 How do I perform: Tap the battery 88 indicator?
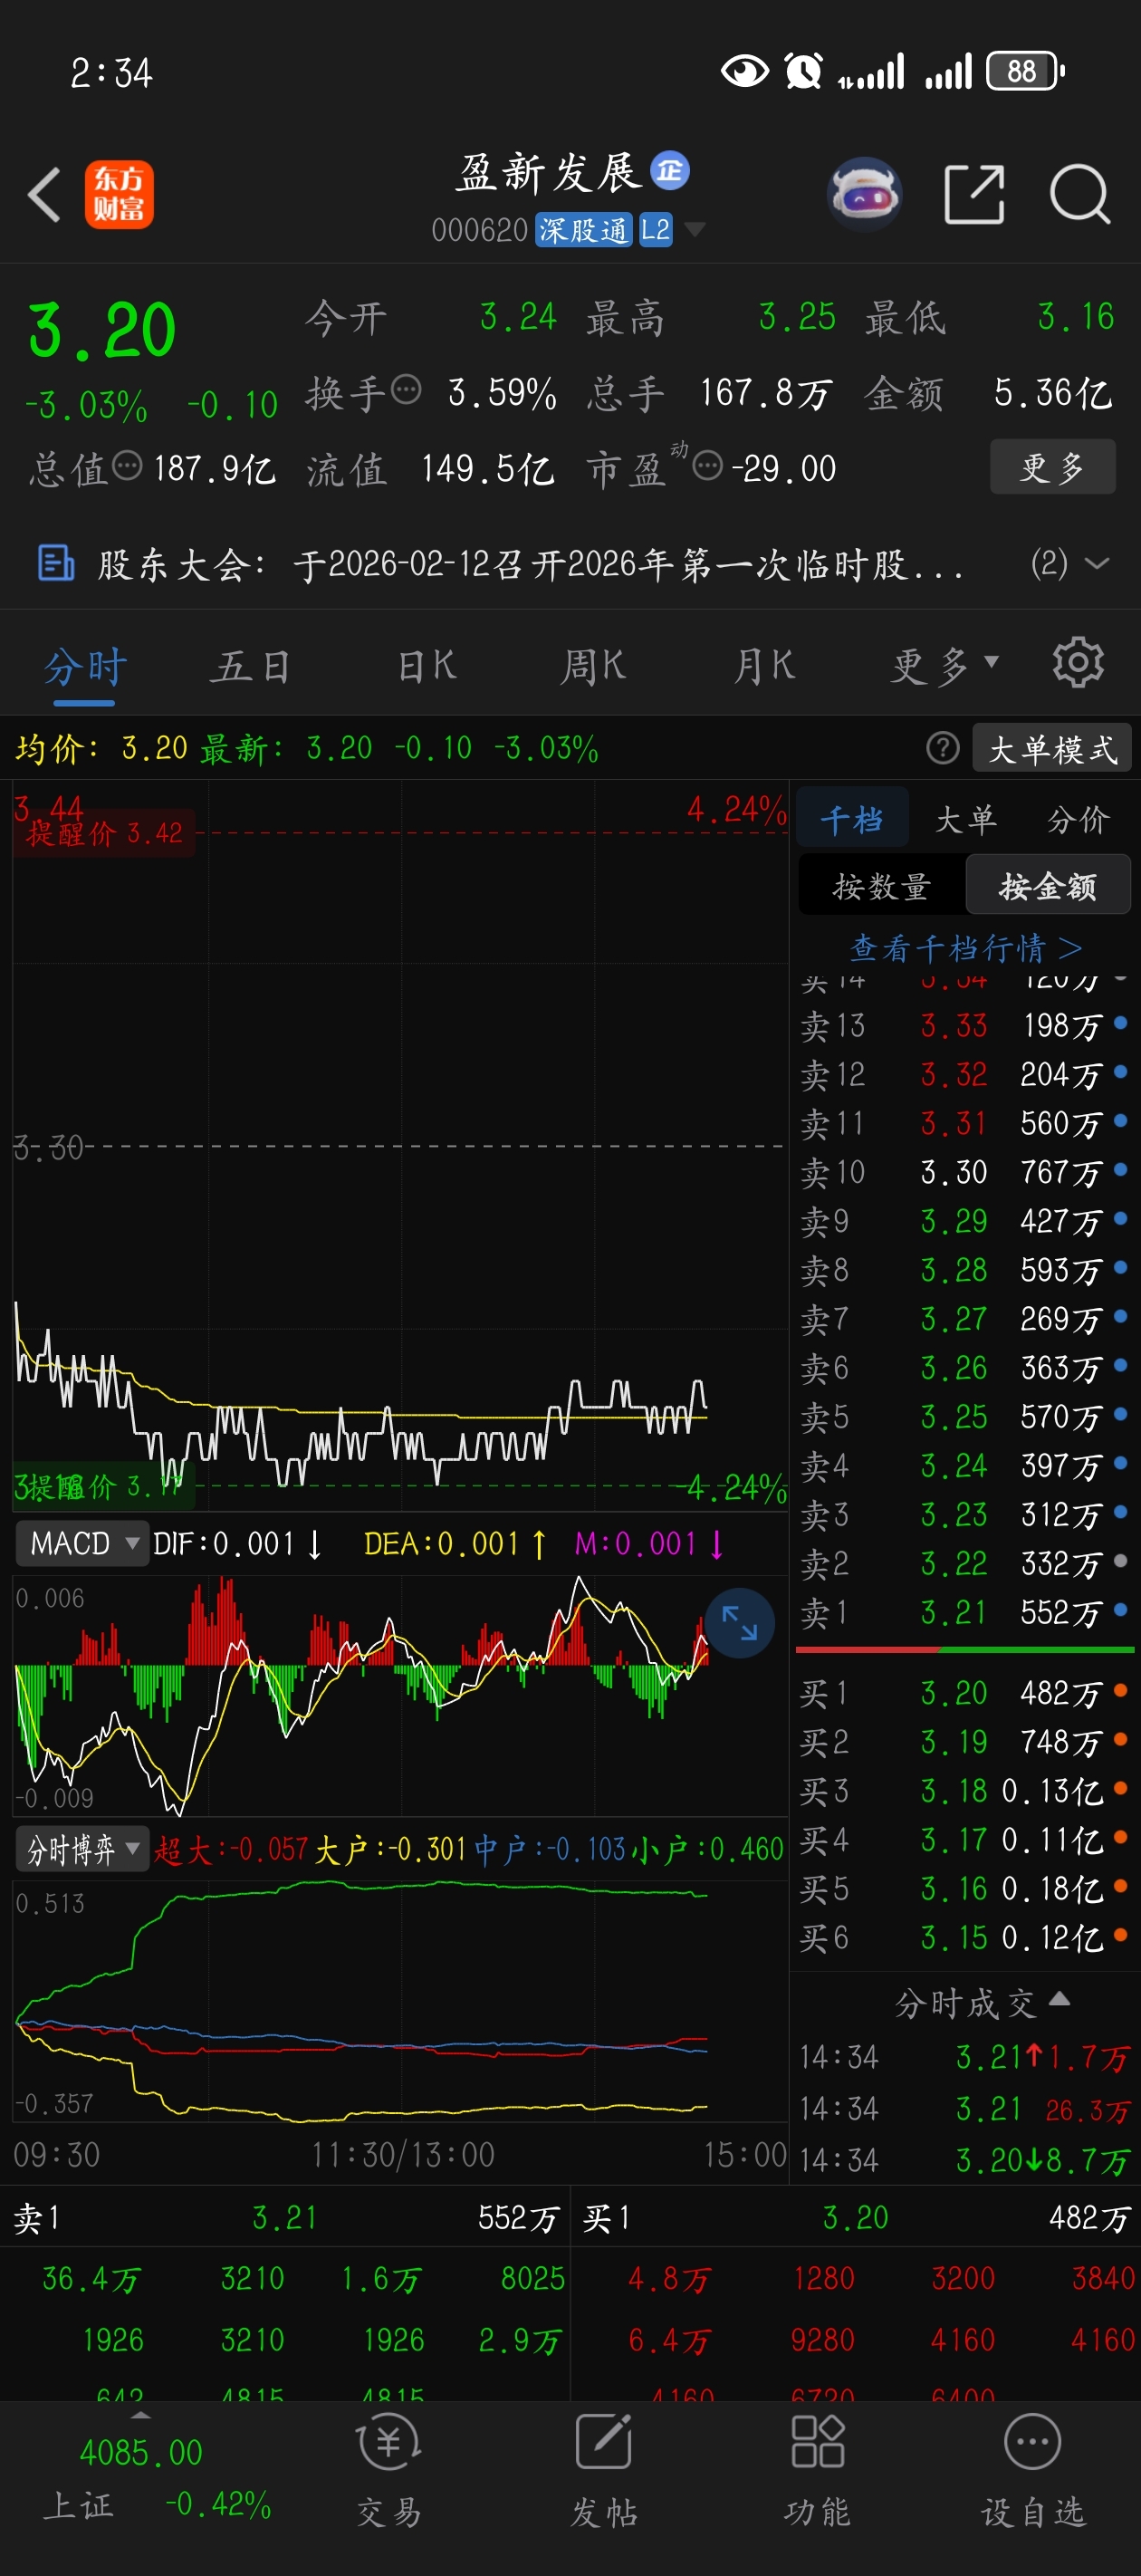[1025, 71]
